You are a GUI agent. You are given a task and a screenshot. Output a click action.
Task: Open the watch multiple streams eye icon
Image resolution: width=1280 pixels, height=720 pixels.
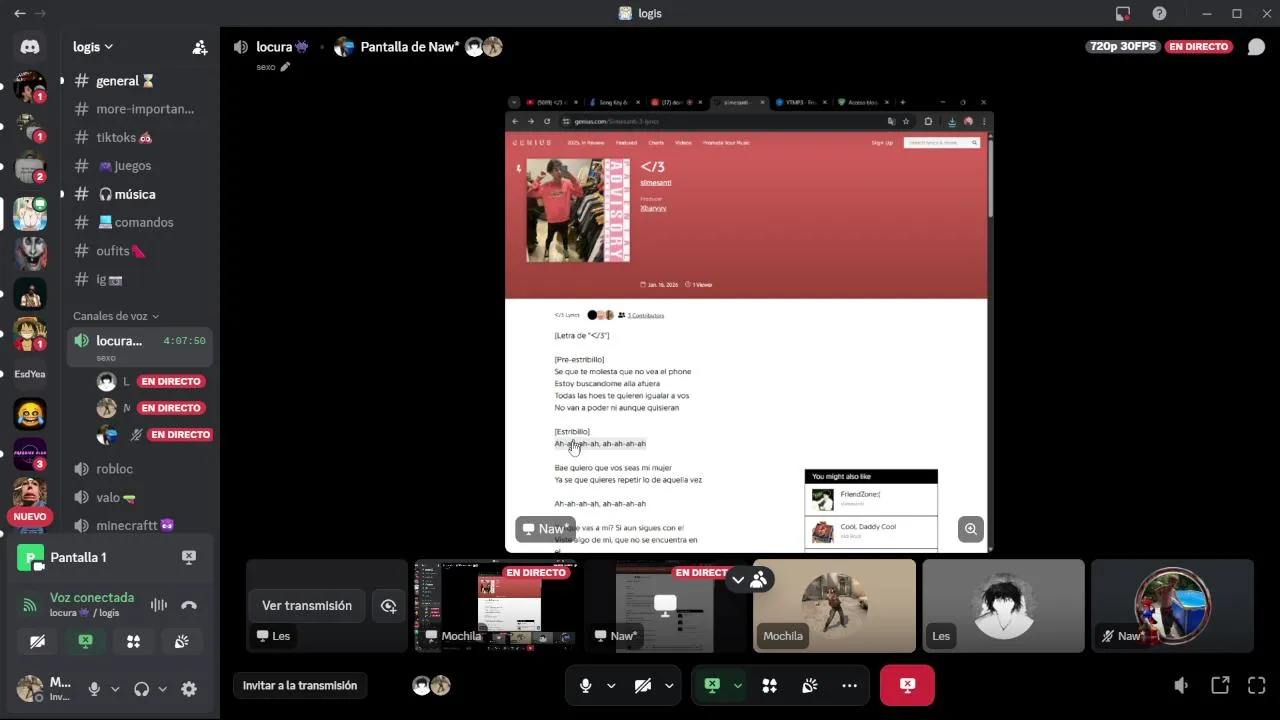389,606
